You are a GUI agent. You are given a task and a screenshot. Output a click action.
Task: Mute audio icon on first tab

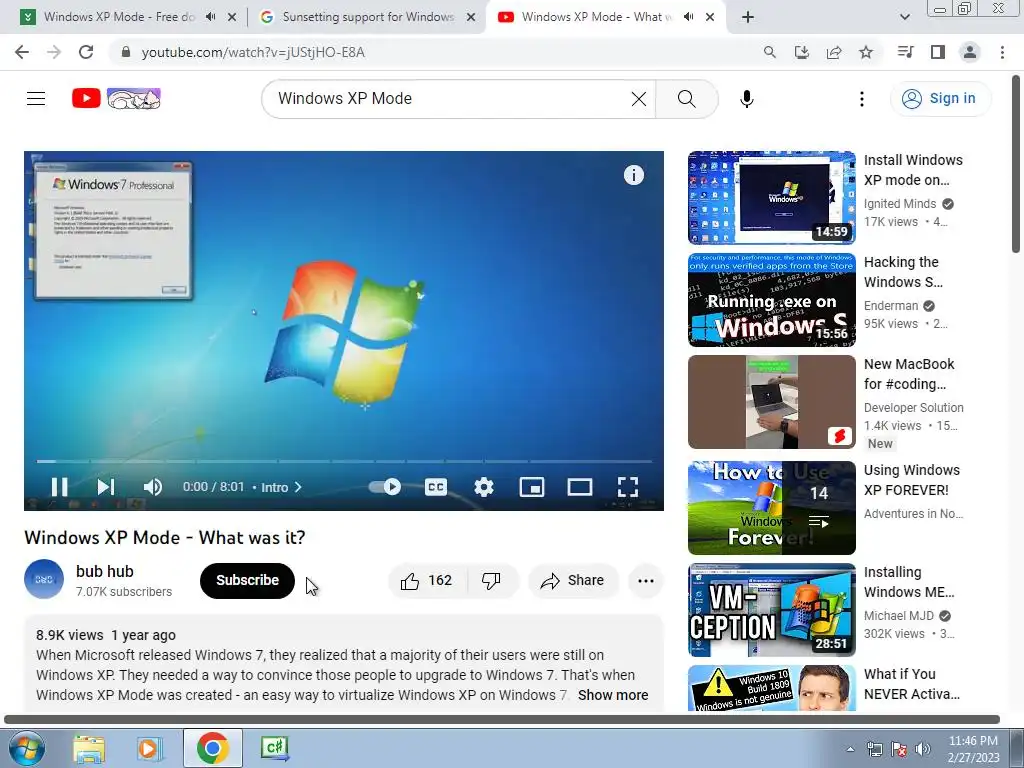(210, 17)
